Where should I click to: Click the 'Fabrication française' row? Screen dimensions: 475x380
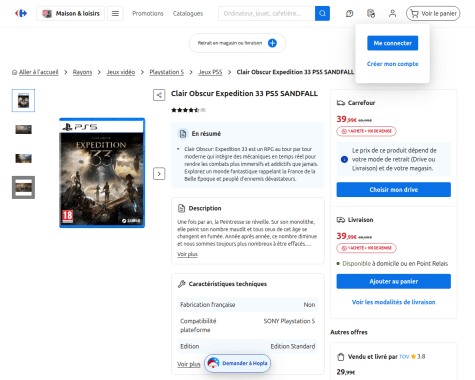pos(247,305)
